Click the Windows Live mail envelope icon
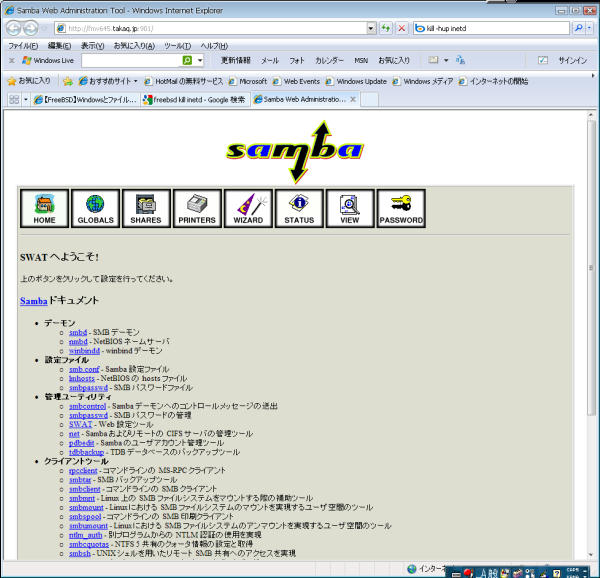This screenshot has height=578, width=600. 433,60
